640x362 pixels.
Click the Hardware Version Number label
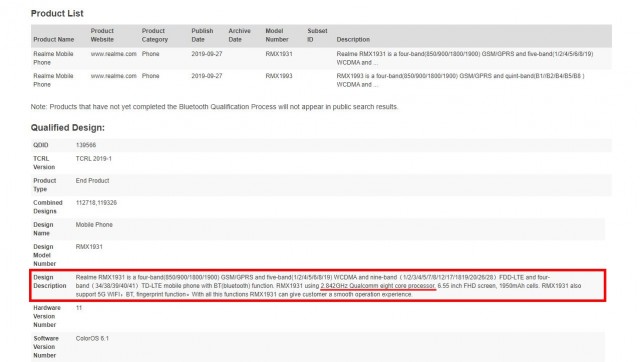tap(47, 316)
